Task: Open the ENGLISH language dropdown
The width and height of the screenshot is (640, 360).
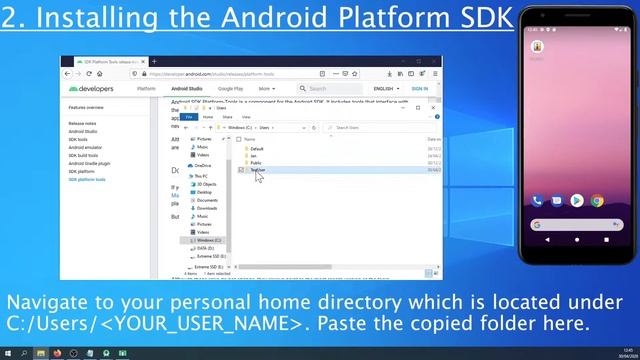Action: click(x=386, y=89)
